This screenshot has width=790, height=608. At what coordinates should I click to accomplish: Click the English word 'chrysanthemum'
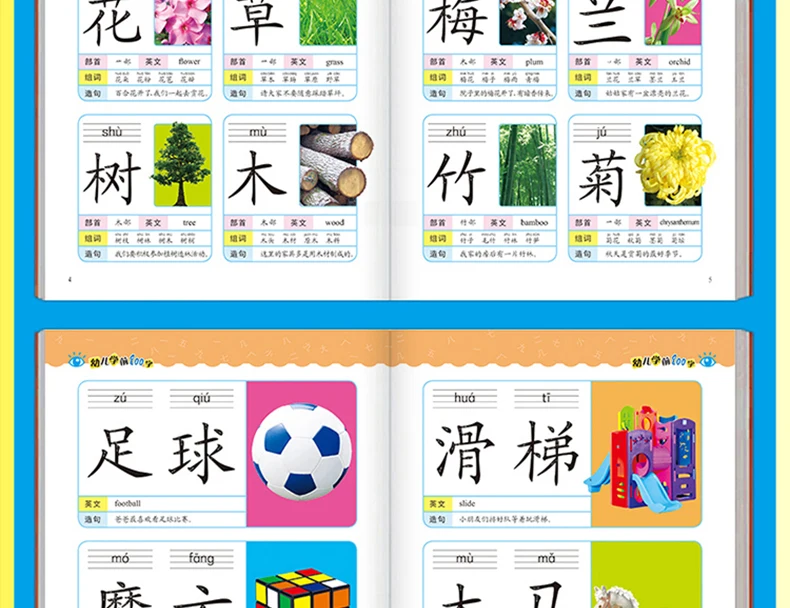tap(680, 223)
